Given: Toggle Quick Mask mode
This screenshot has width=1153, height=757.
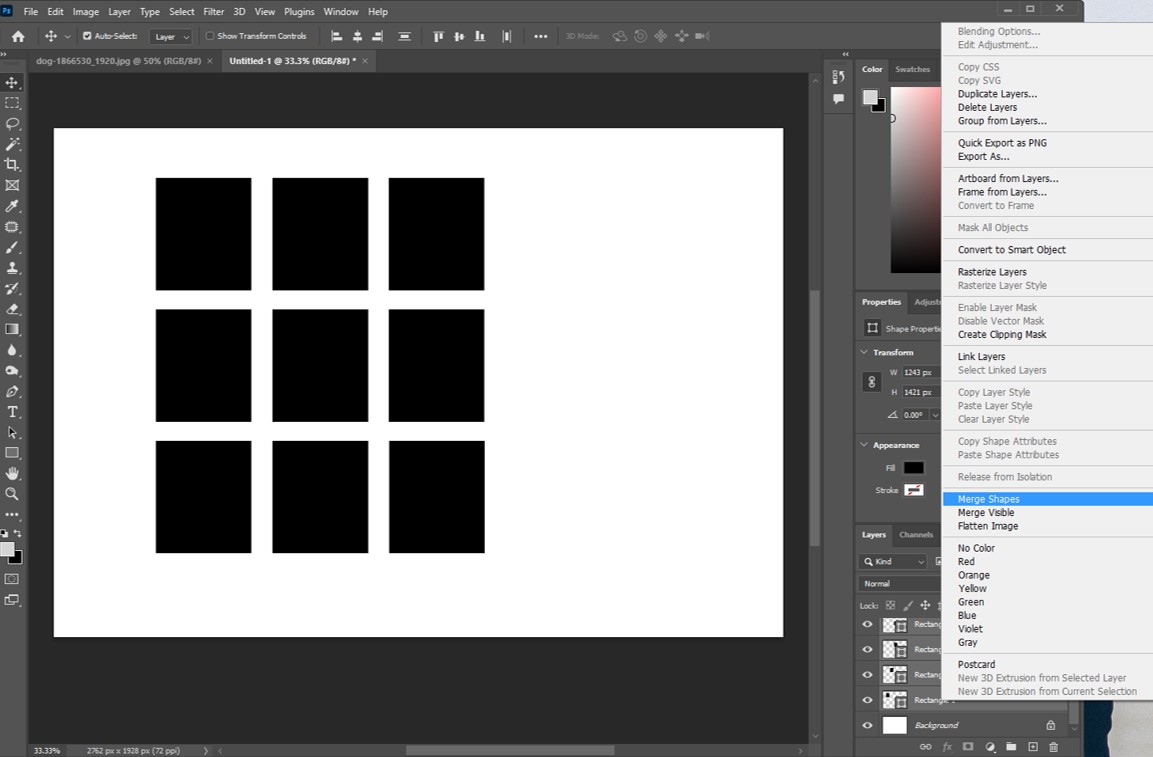Looking at the screenshot, I should (x=12, y=579).
